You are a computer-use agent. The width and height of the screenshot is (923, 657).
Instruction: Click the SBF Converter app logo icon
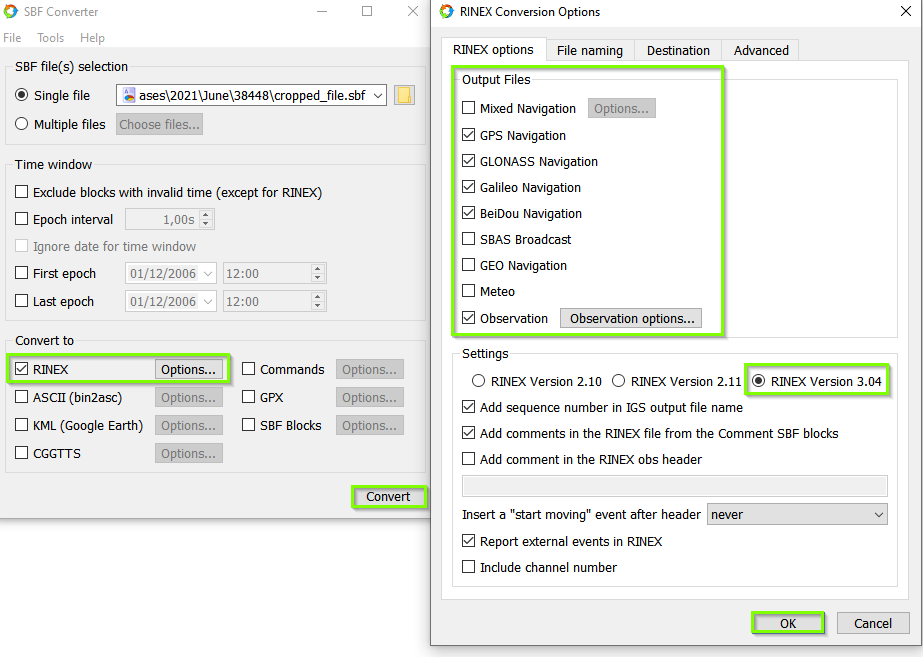[11, 11]
